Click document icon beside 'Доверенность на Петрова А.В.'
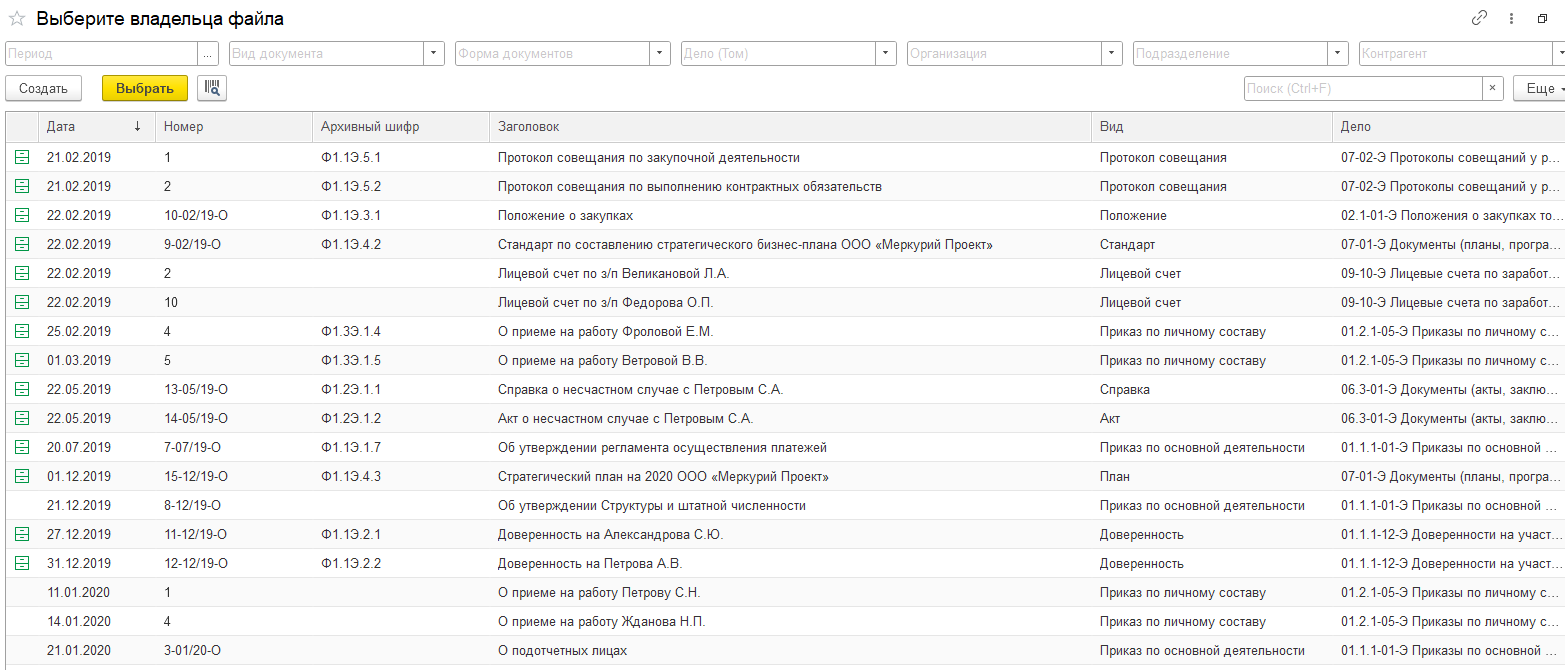The width and height of the screenshot is (1565, 670). [x=22, y=563]
